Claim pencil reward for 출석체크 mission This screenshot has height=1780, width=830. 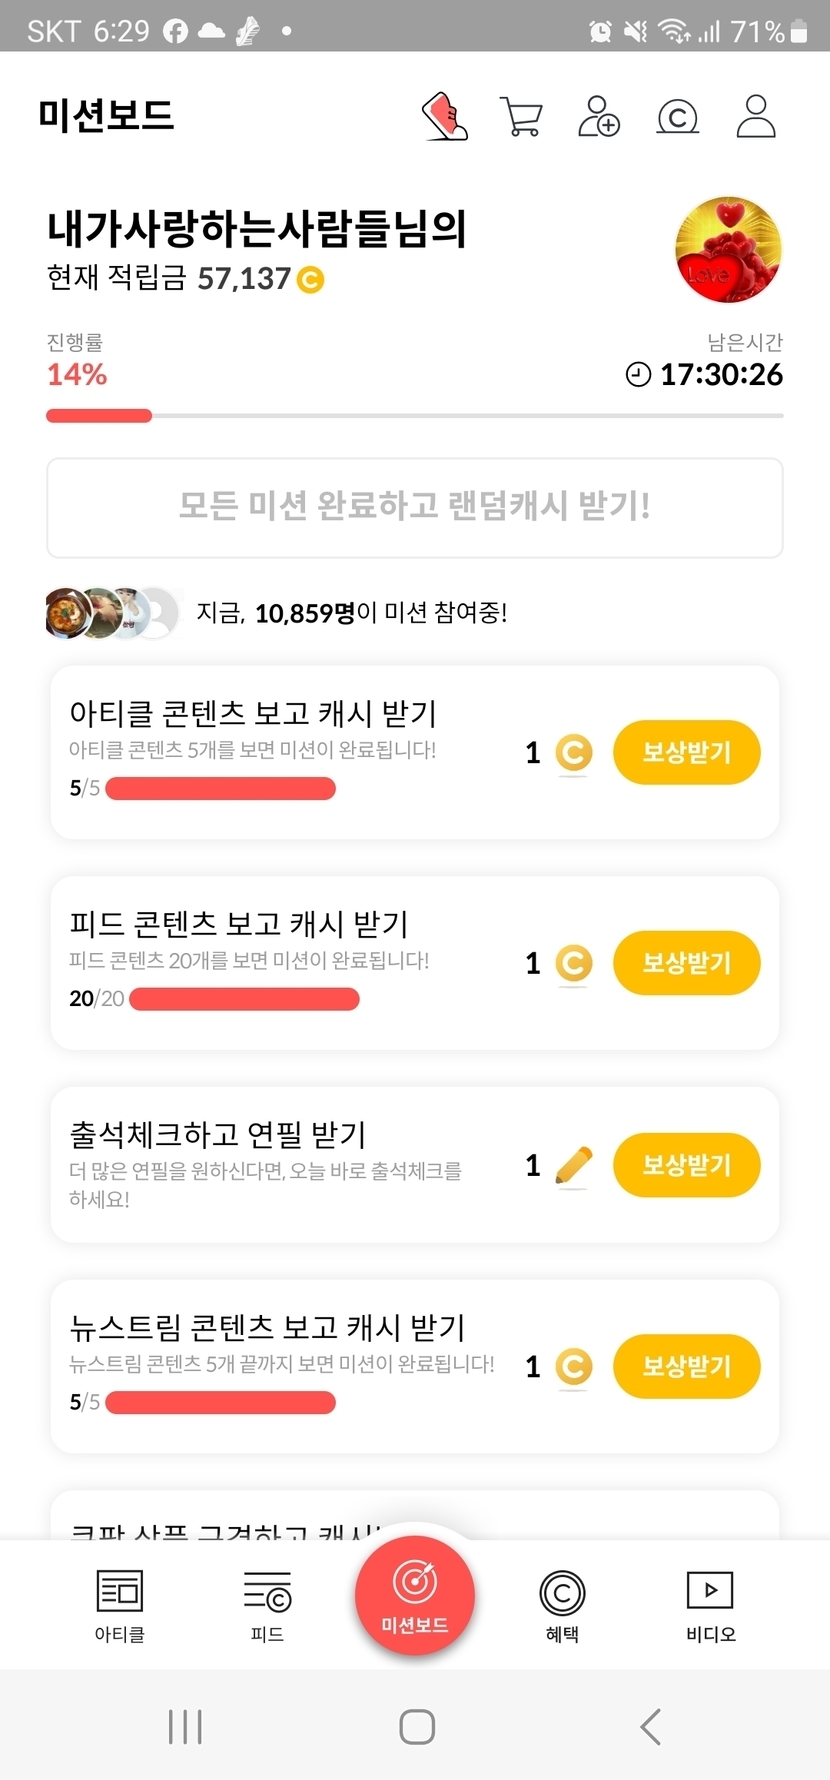tap(686, 1165)
